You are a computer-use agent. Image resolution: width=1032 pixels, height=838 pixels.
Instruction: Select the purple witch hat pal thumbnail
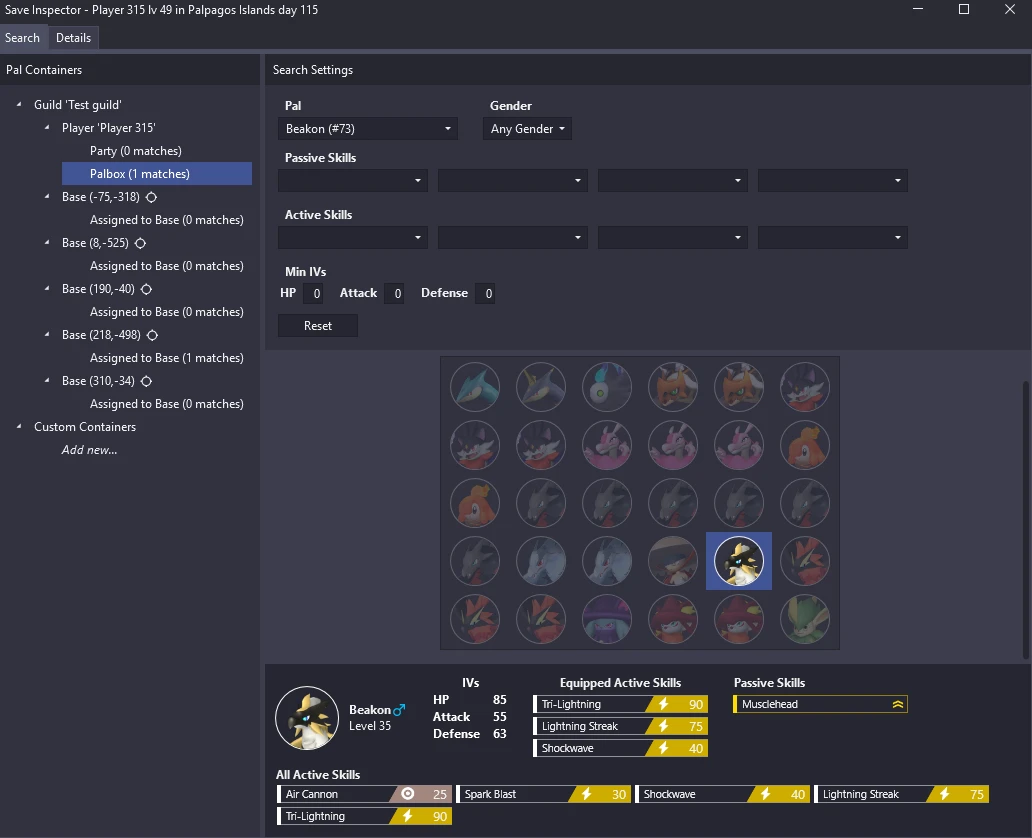click(607, 619)
